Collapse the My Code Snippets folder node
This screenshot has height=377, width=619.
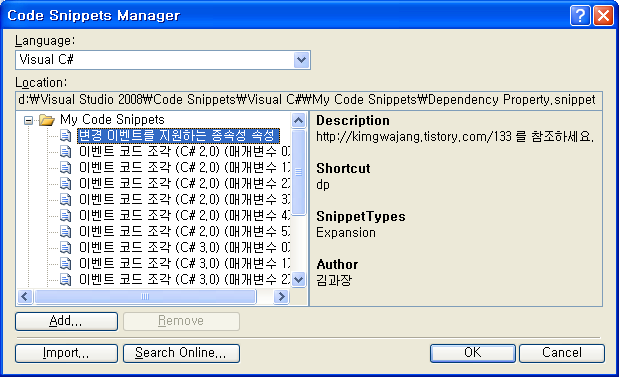click(x=28, y=120)
